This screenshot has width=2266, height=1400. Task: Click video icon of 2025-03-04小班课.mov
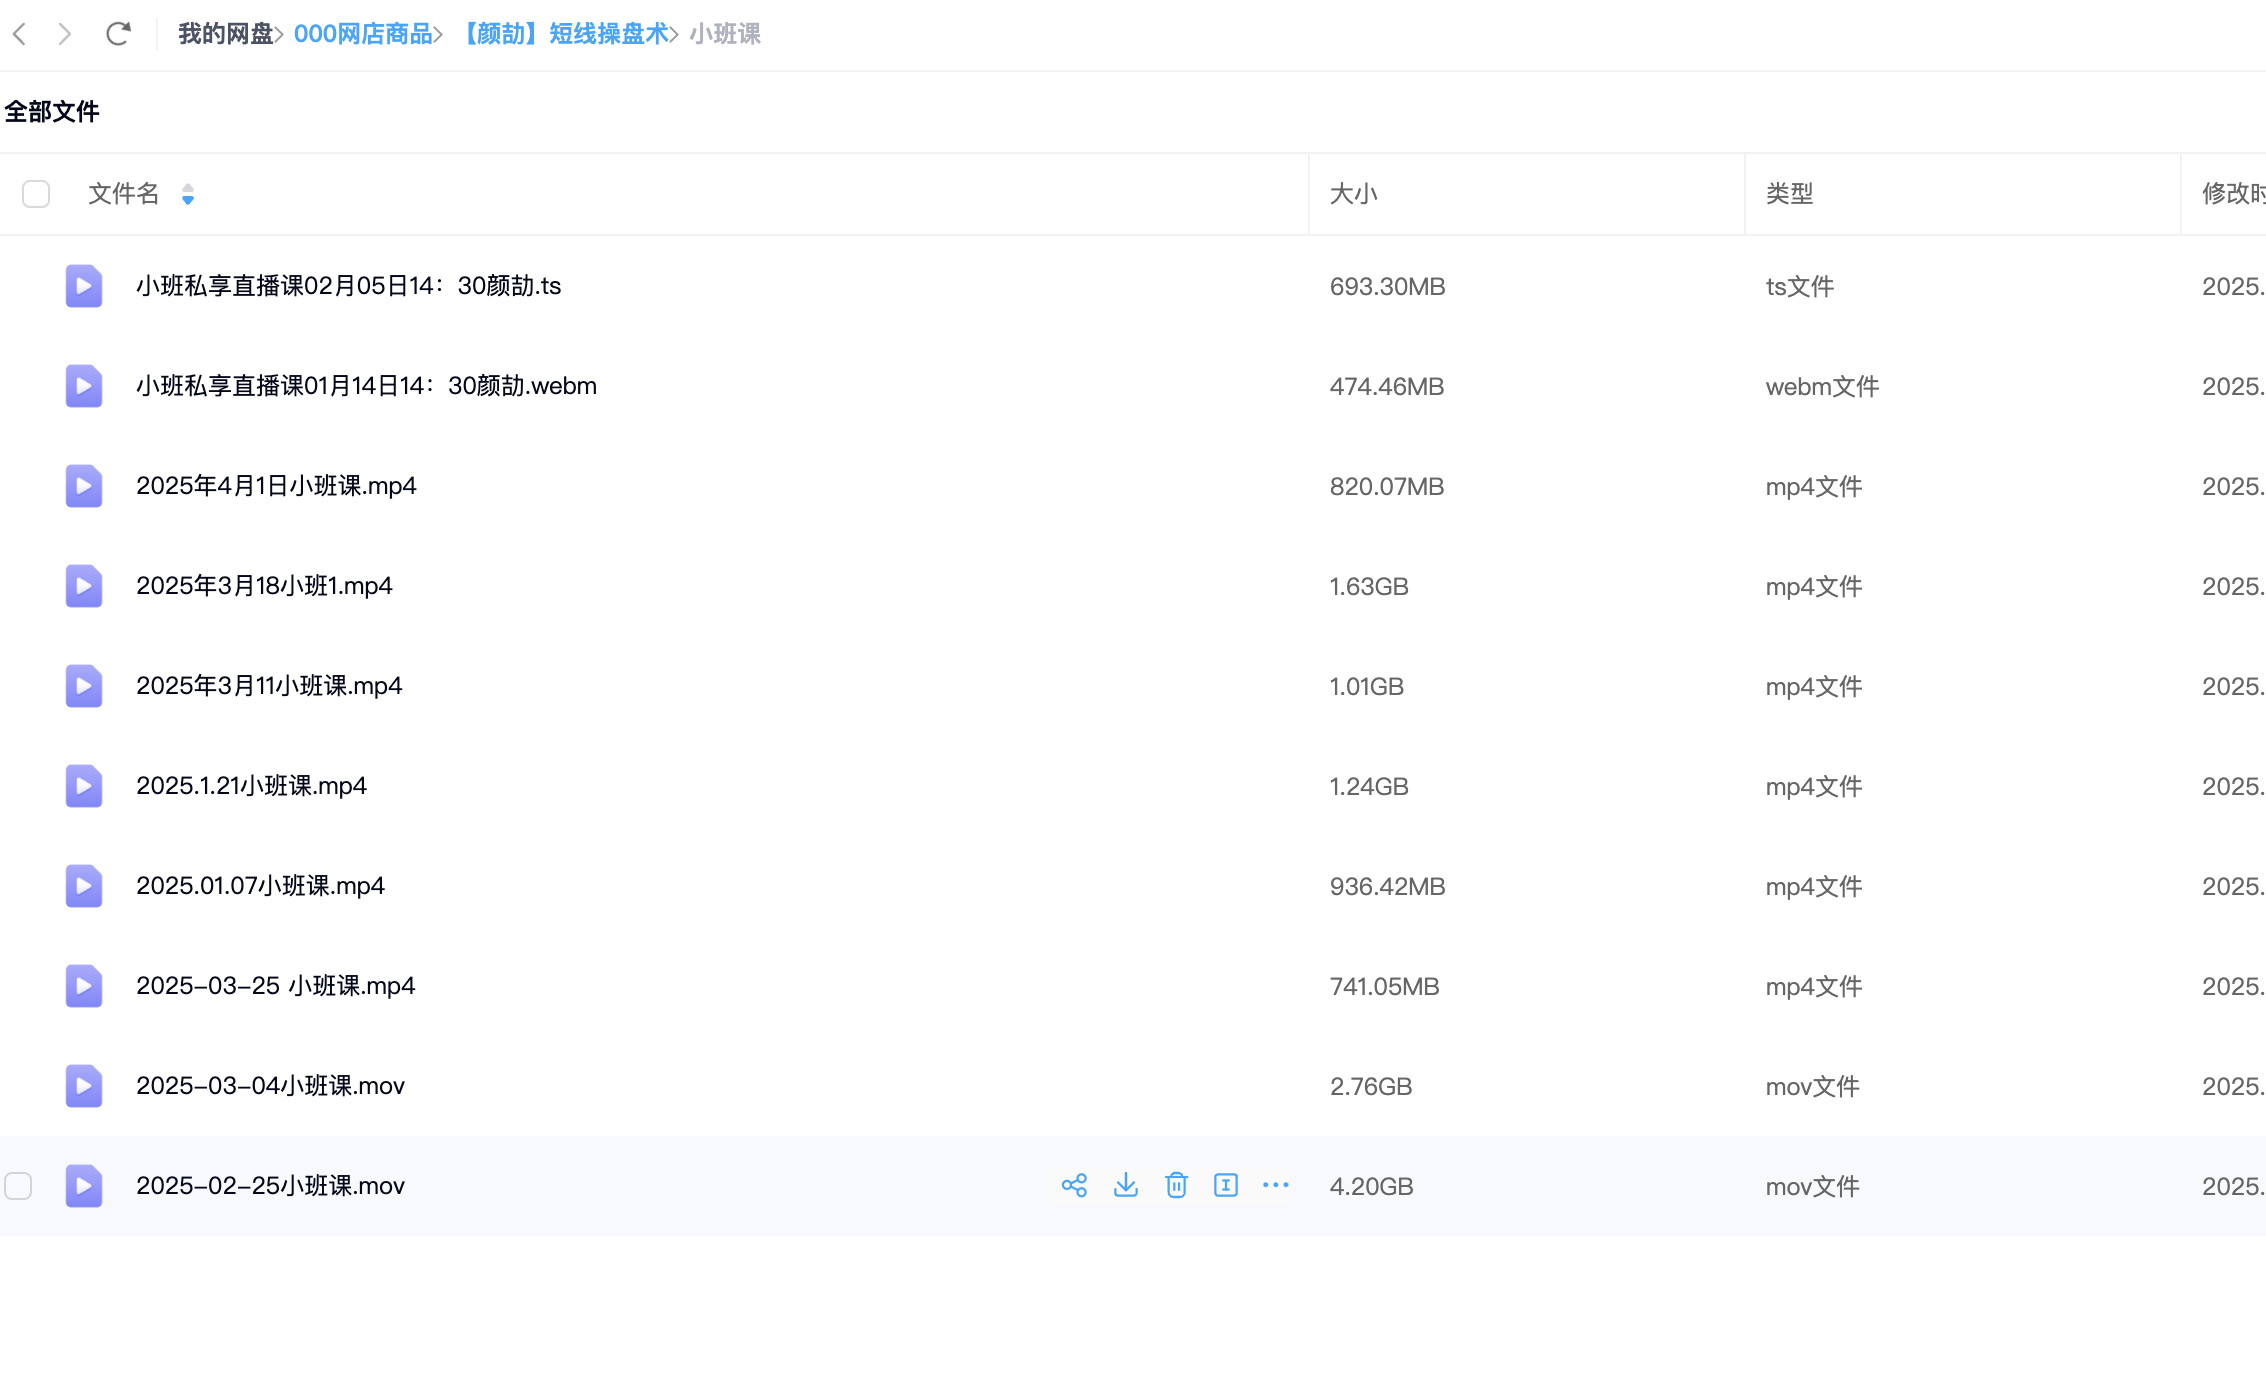pos(84,1086)
